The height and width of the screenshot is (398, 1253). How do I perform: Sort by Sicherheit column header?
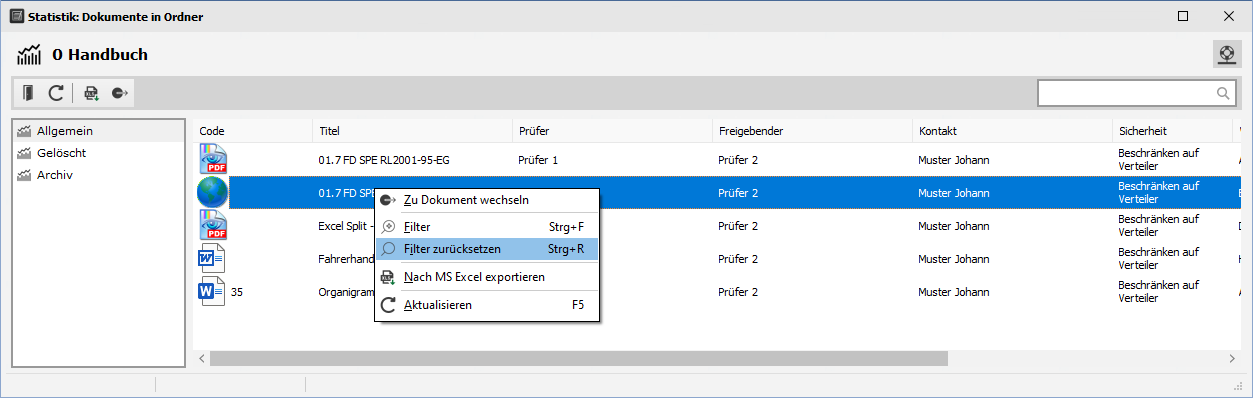(1173, 131)
